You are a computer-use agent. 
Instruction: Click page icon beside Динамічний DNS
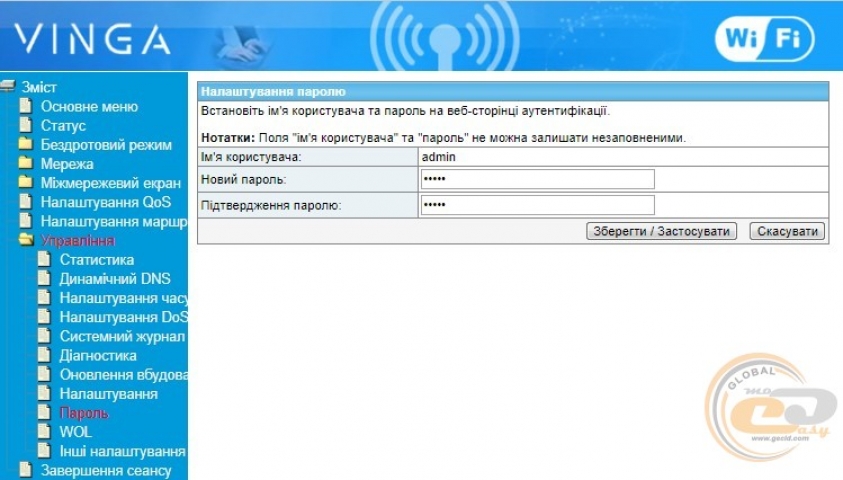click(45, 278)
